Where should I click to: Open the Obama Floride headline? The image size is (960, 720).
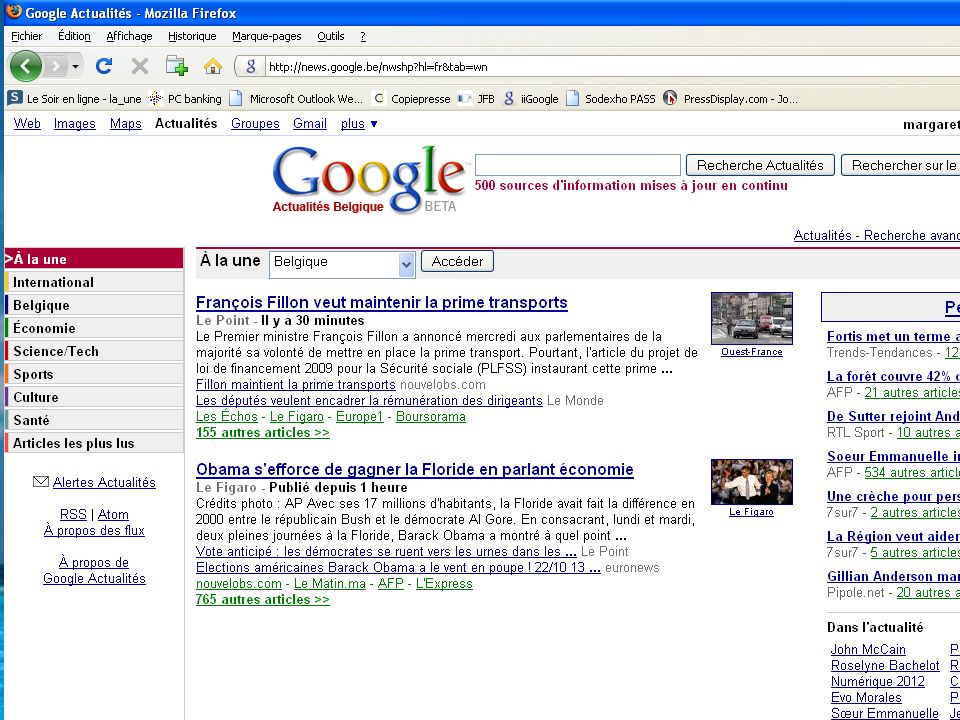[x=414, y=470]
